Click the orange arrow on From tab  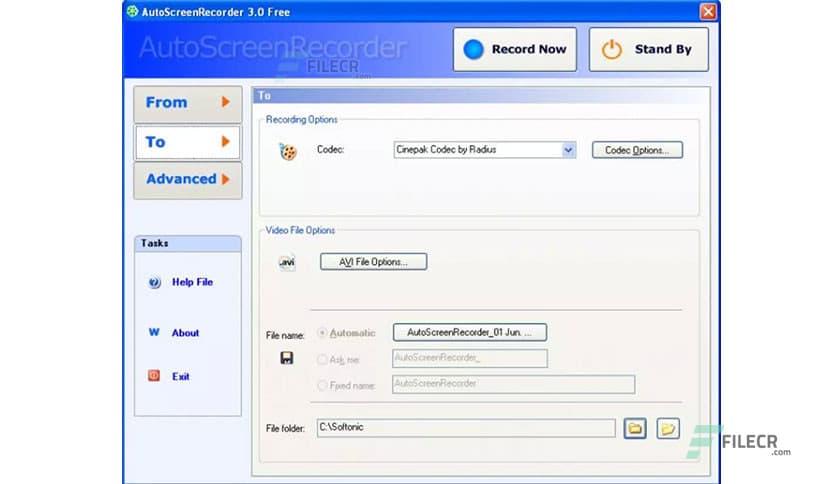[226, 102]
